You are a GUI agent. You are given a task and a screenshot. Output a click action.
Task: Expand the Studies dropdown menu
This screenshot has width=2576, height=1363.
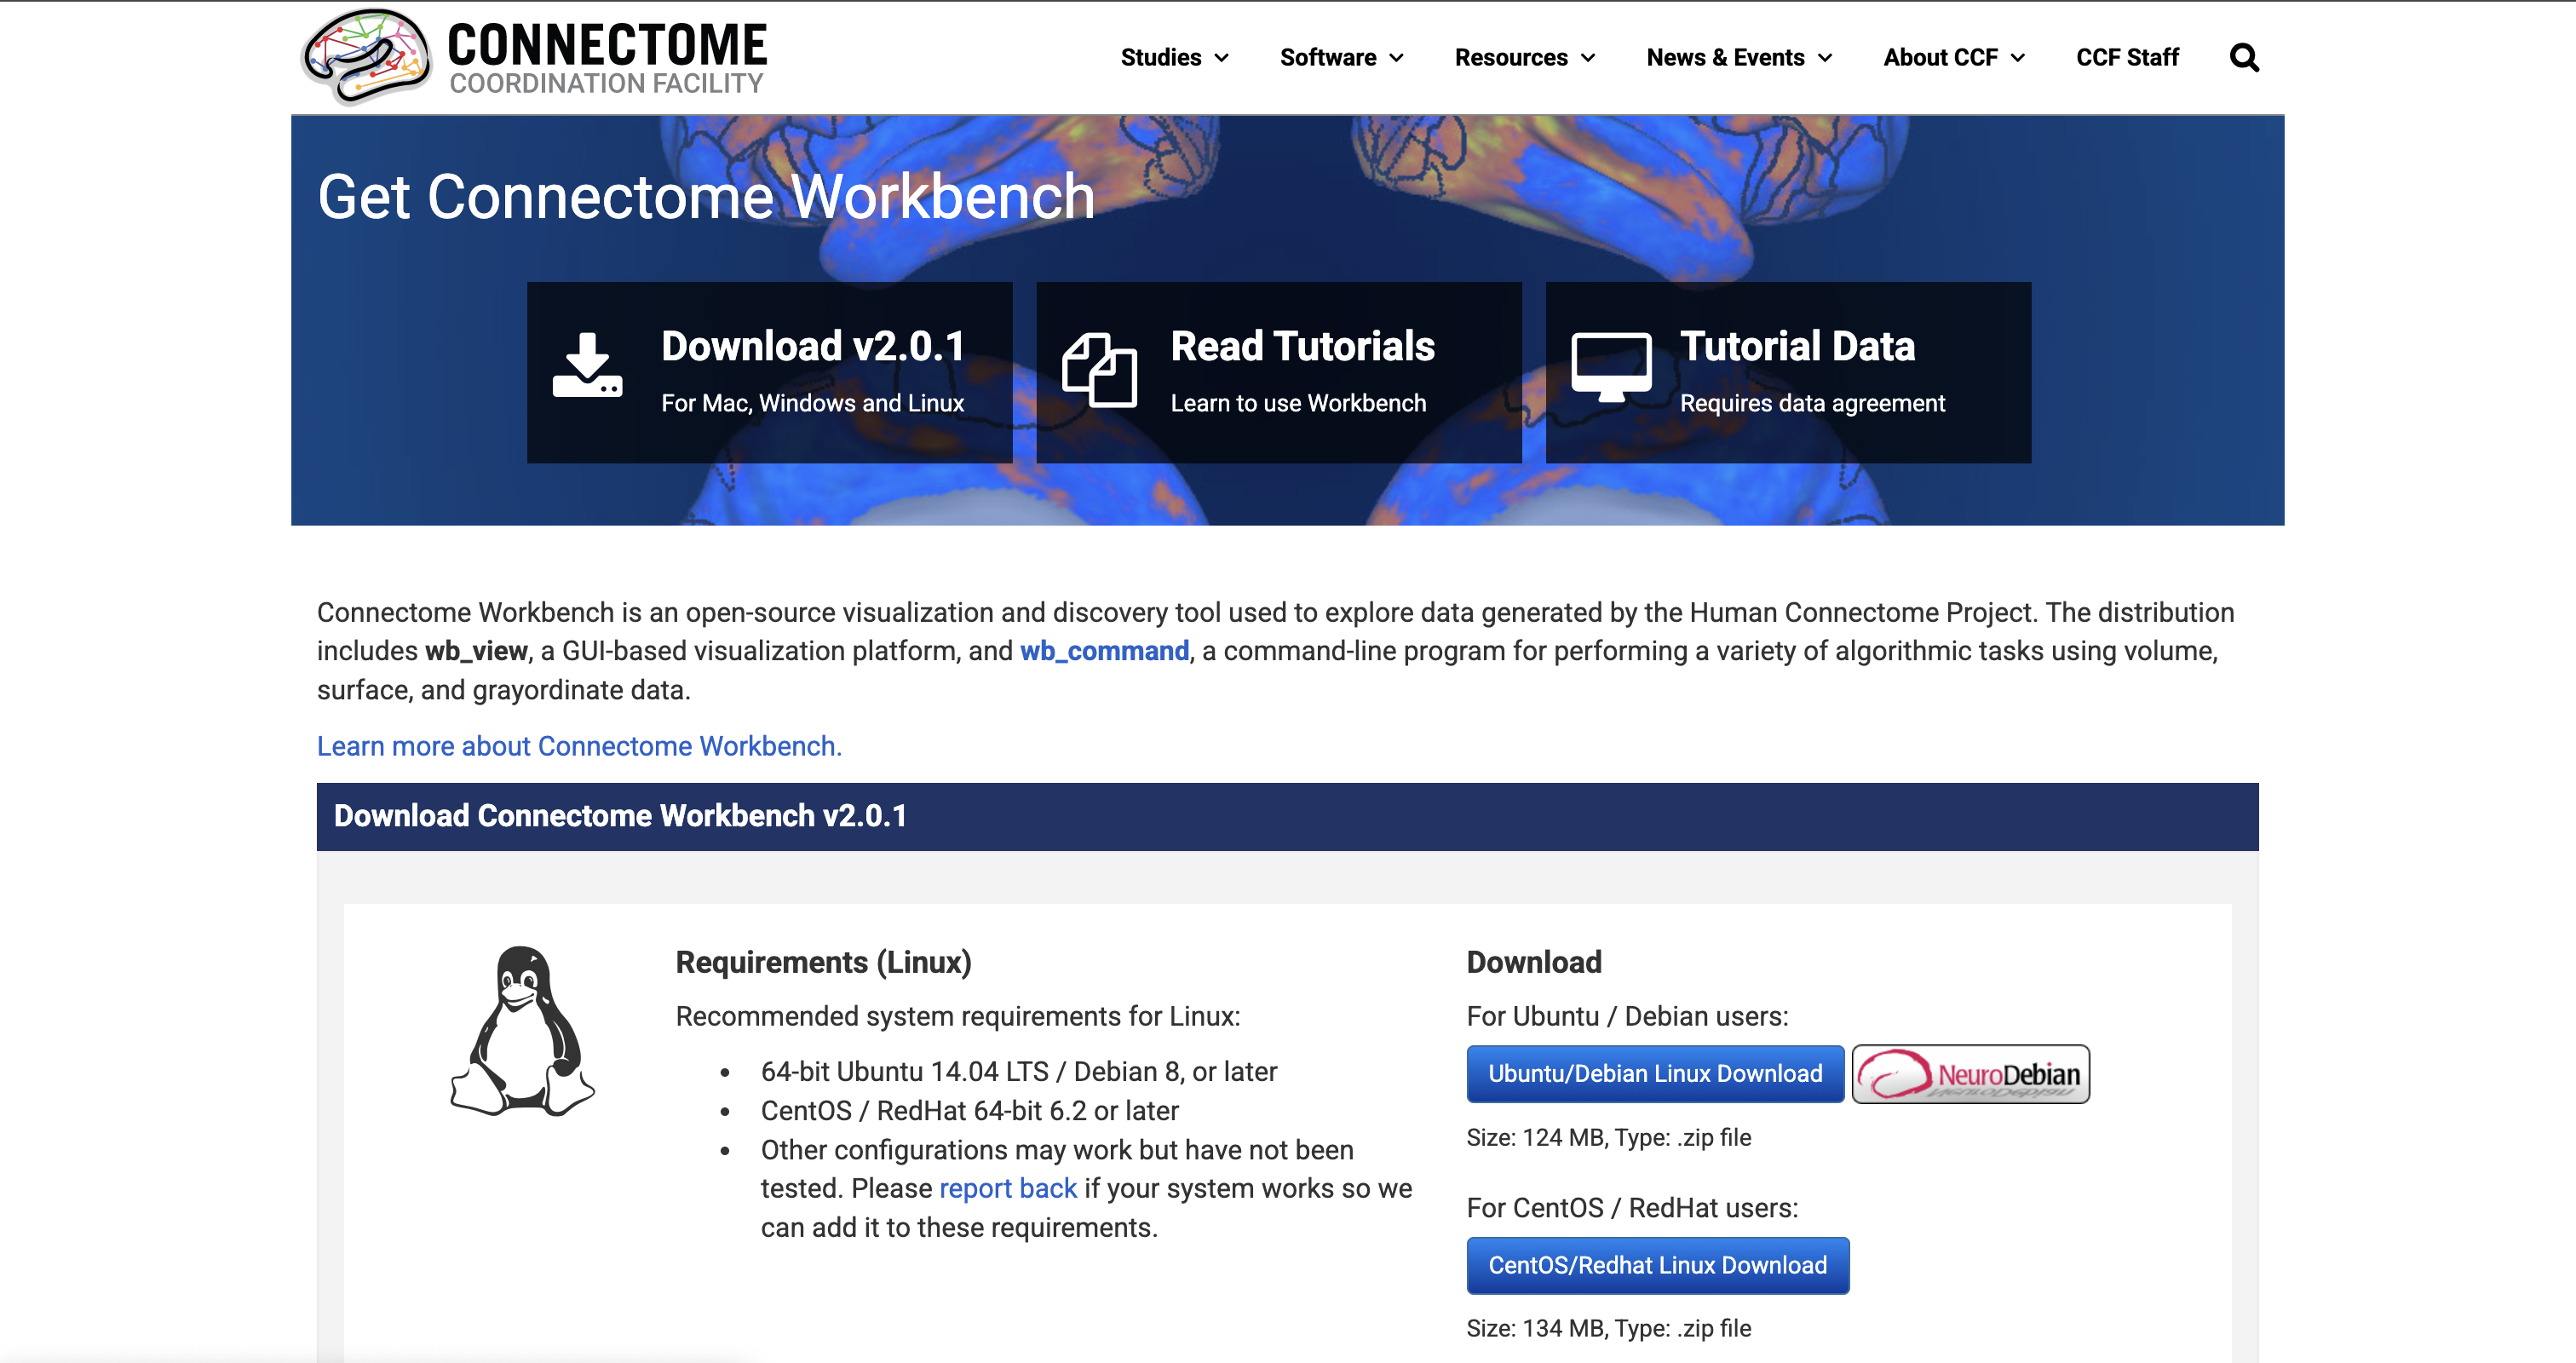pyautogui.click(x=1174, y=58)
